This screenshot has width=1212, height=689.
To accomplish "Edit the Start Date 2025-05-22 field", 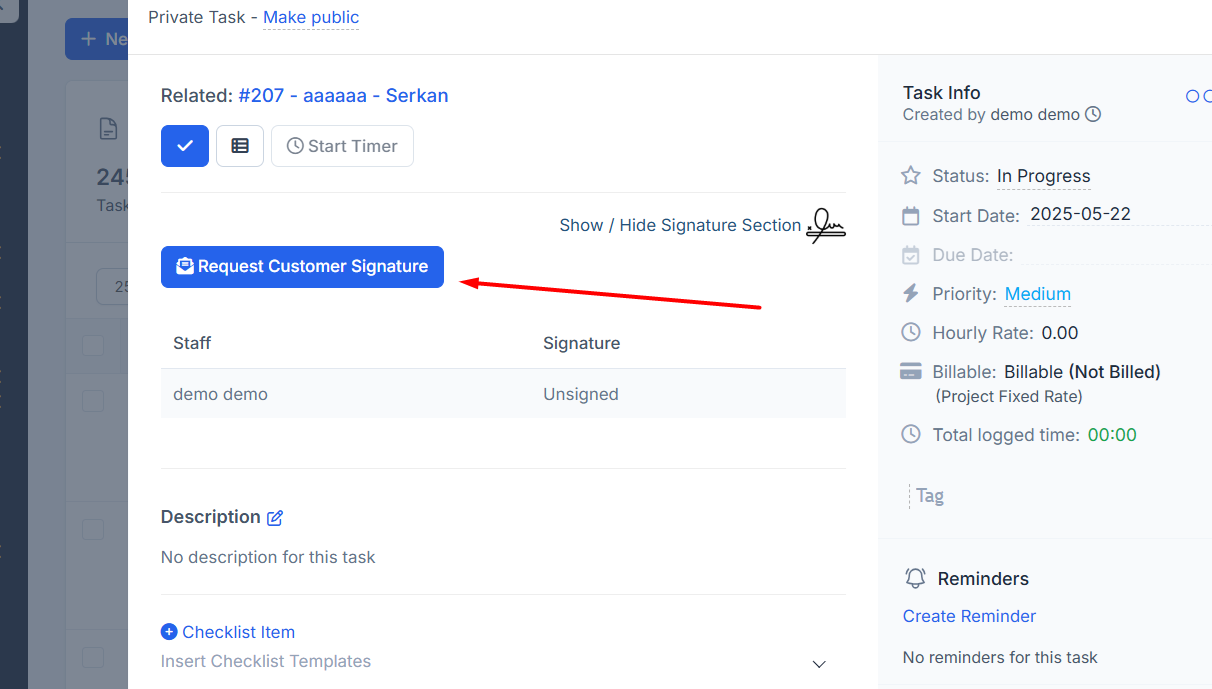I will [x=1080, y=214].
